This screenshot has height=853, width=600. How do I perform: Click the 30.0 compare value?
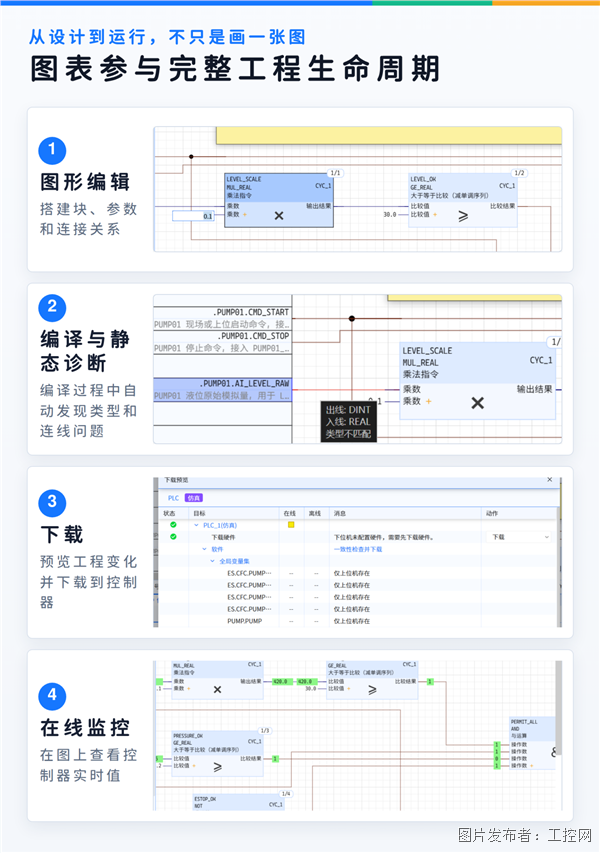point(389,214)
